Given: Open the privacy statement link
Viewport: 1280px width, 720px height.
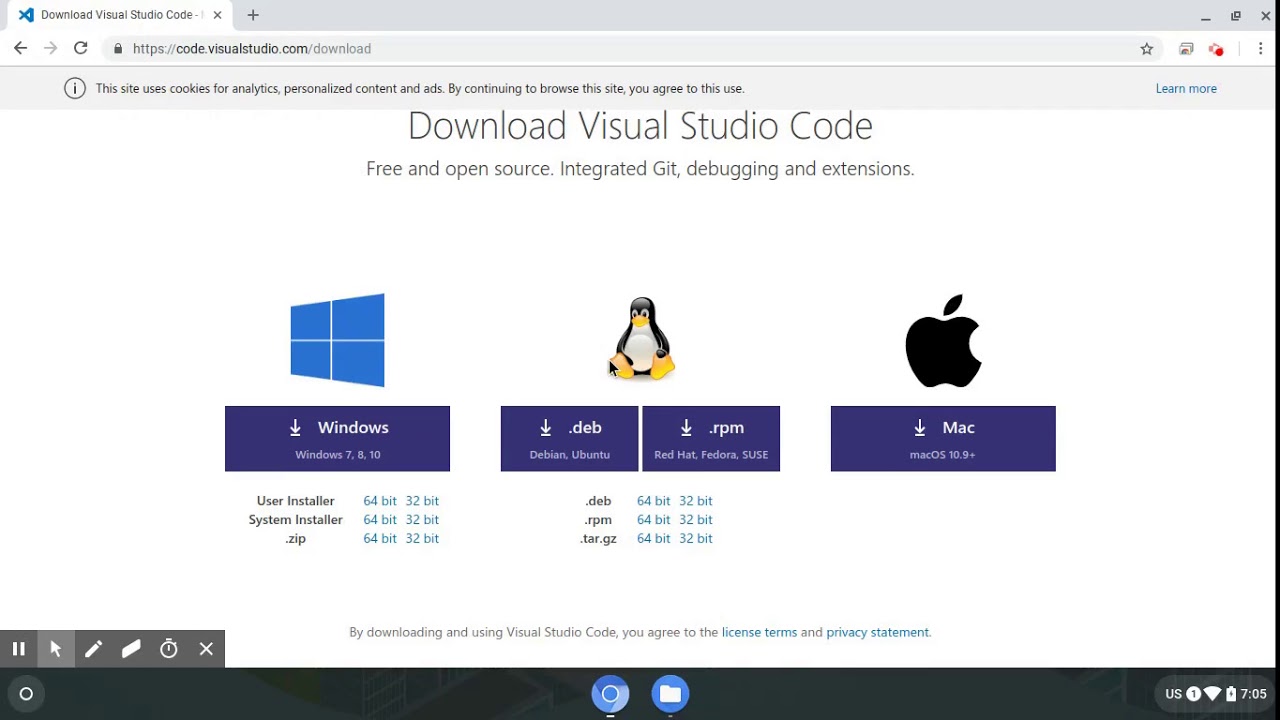Looking at the screenshot, I should (x=877, y=632).
